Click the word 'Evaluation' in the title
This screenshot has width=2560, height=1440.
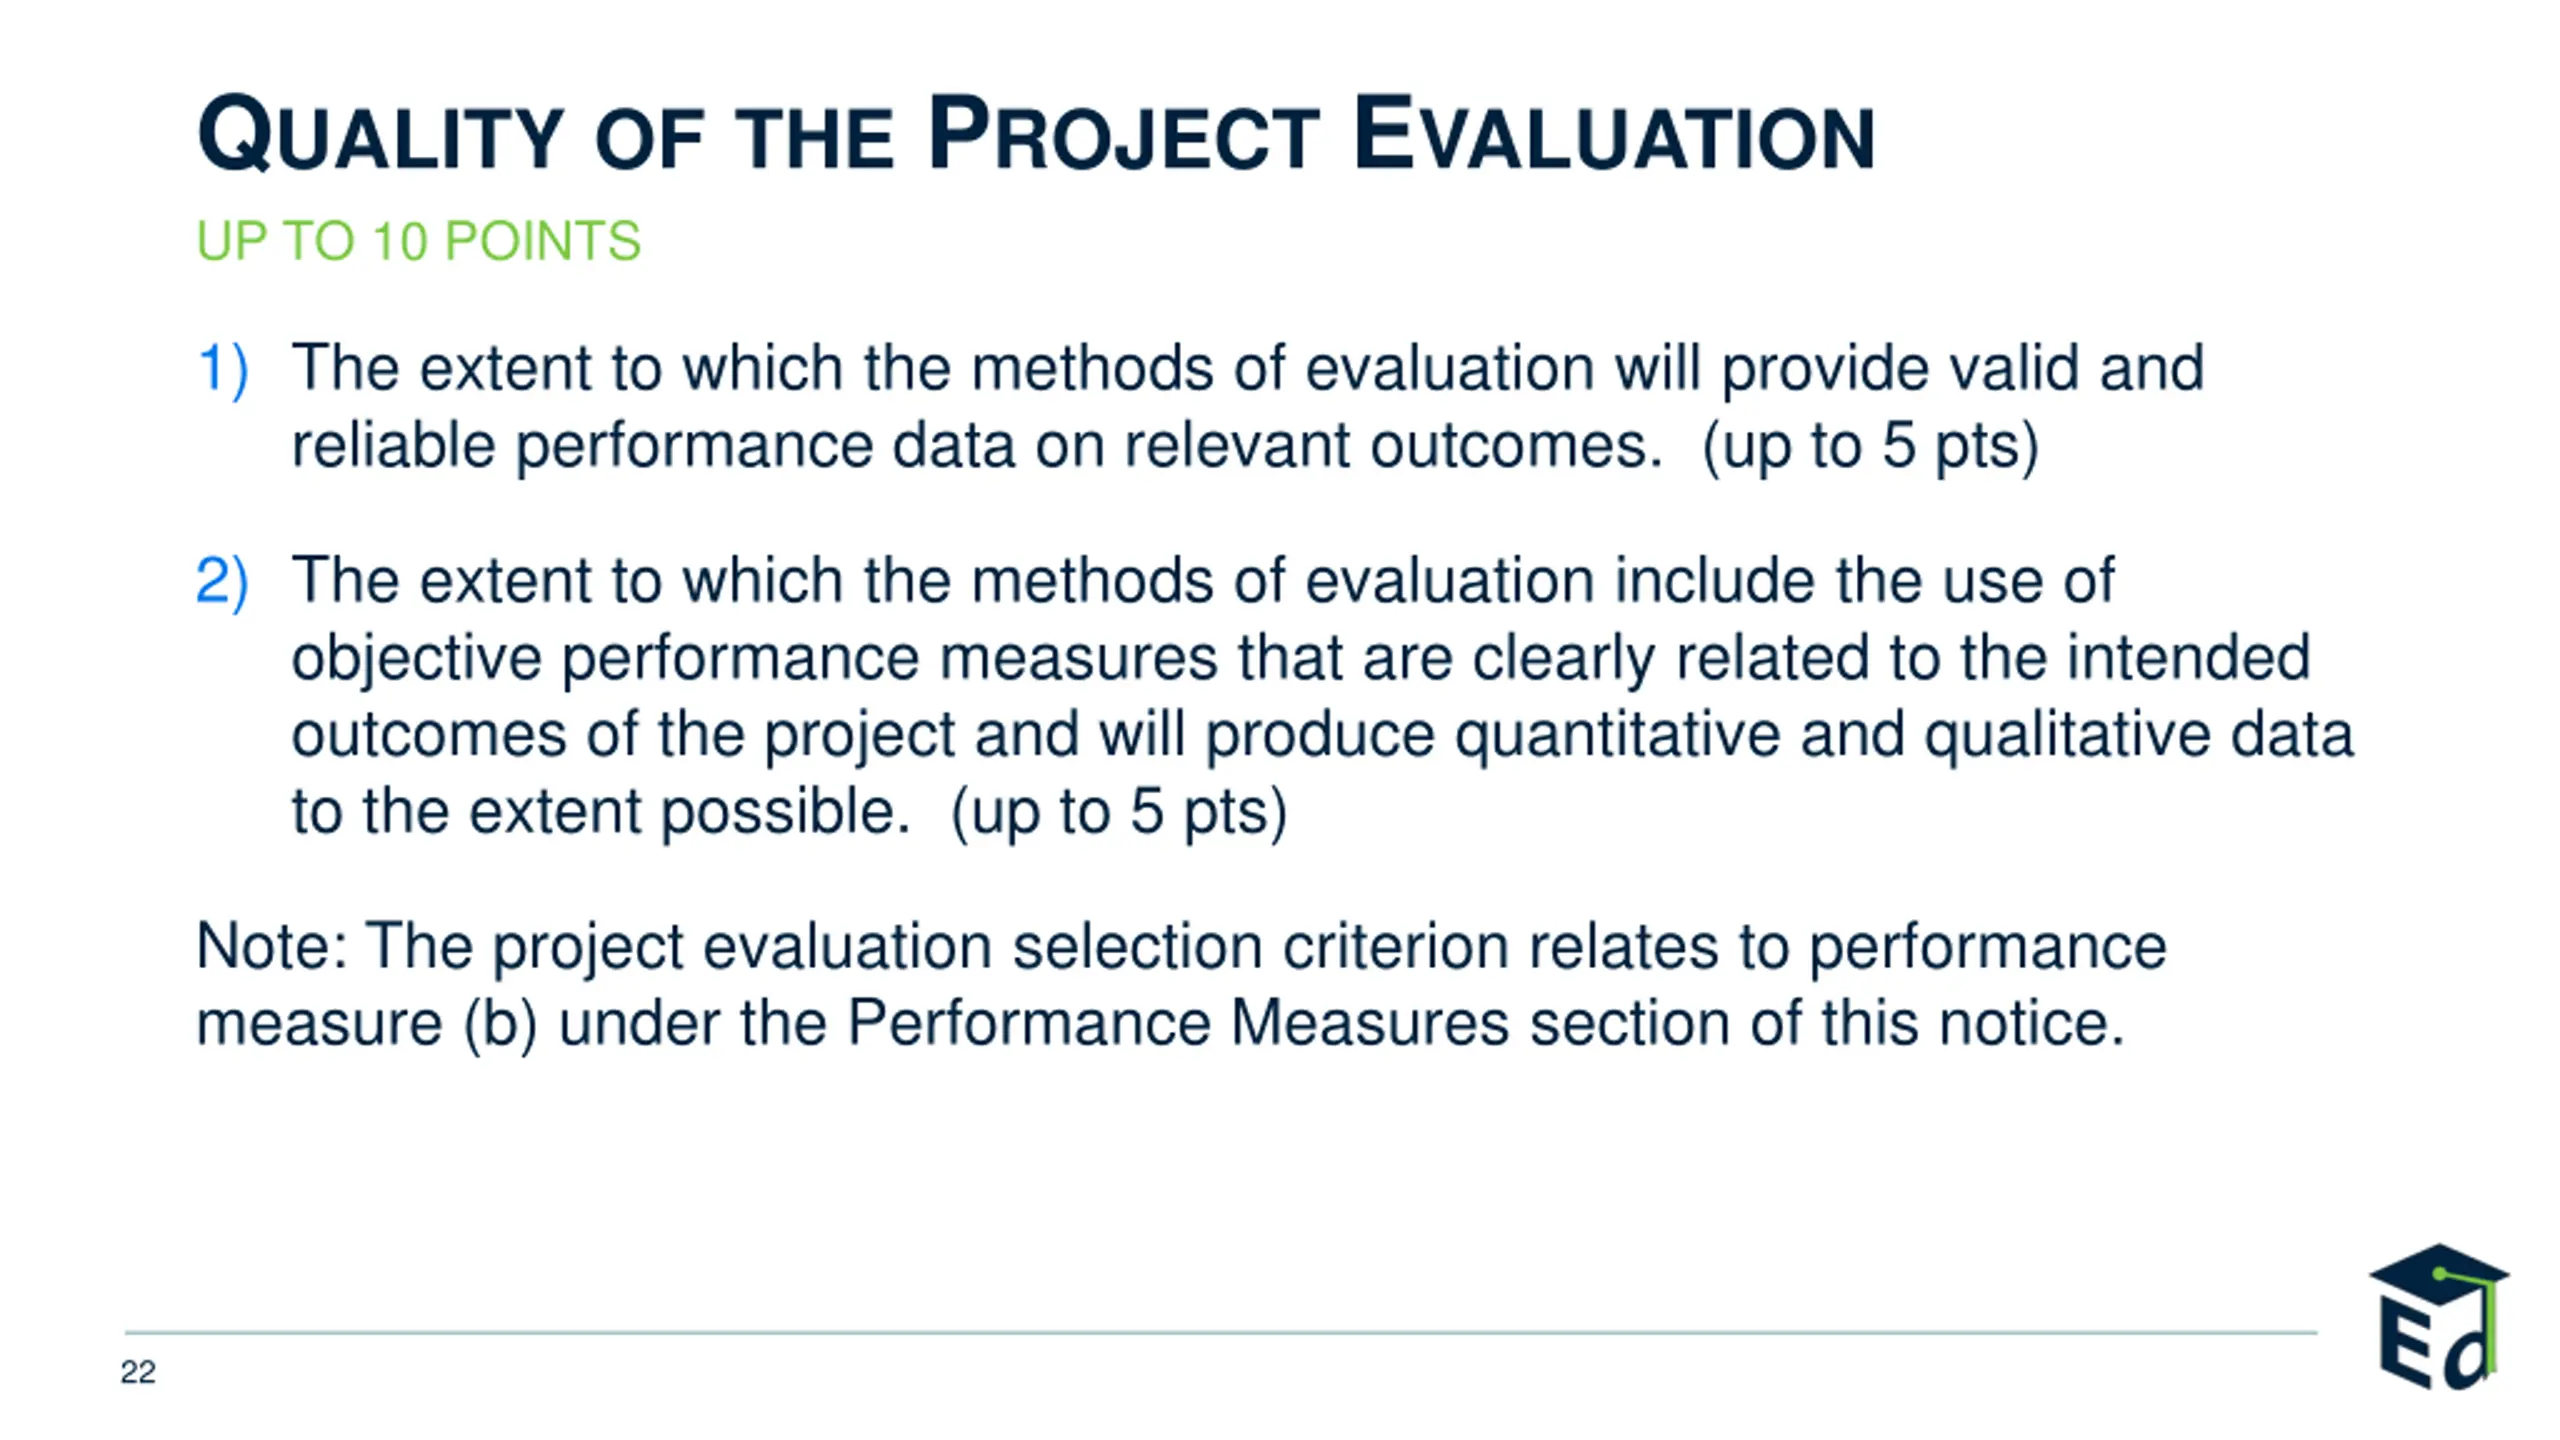[x=1613, y=135]
